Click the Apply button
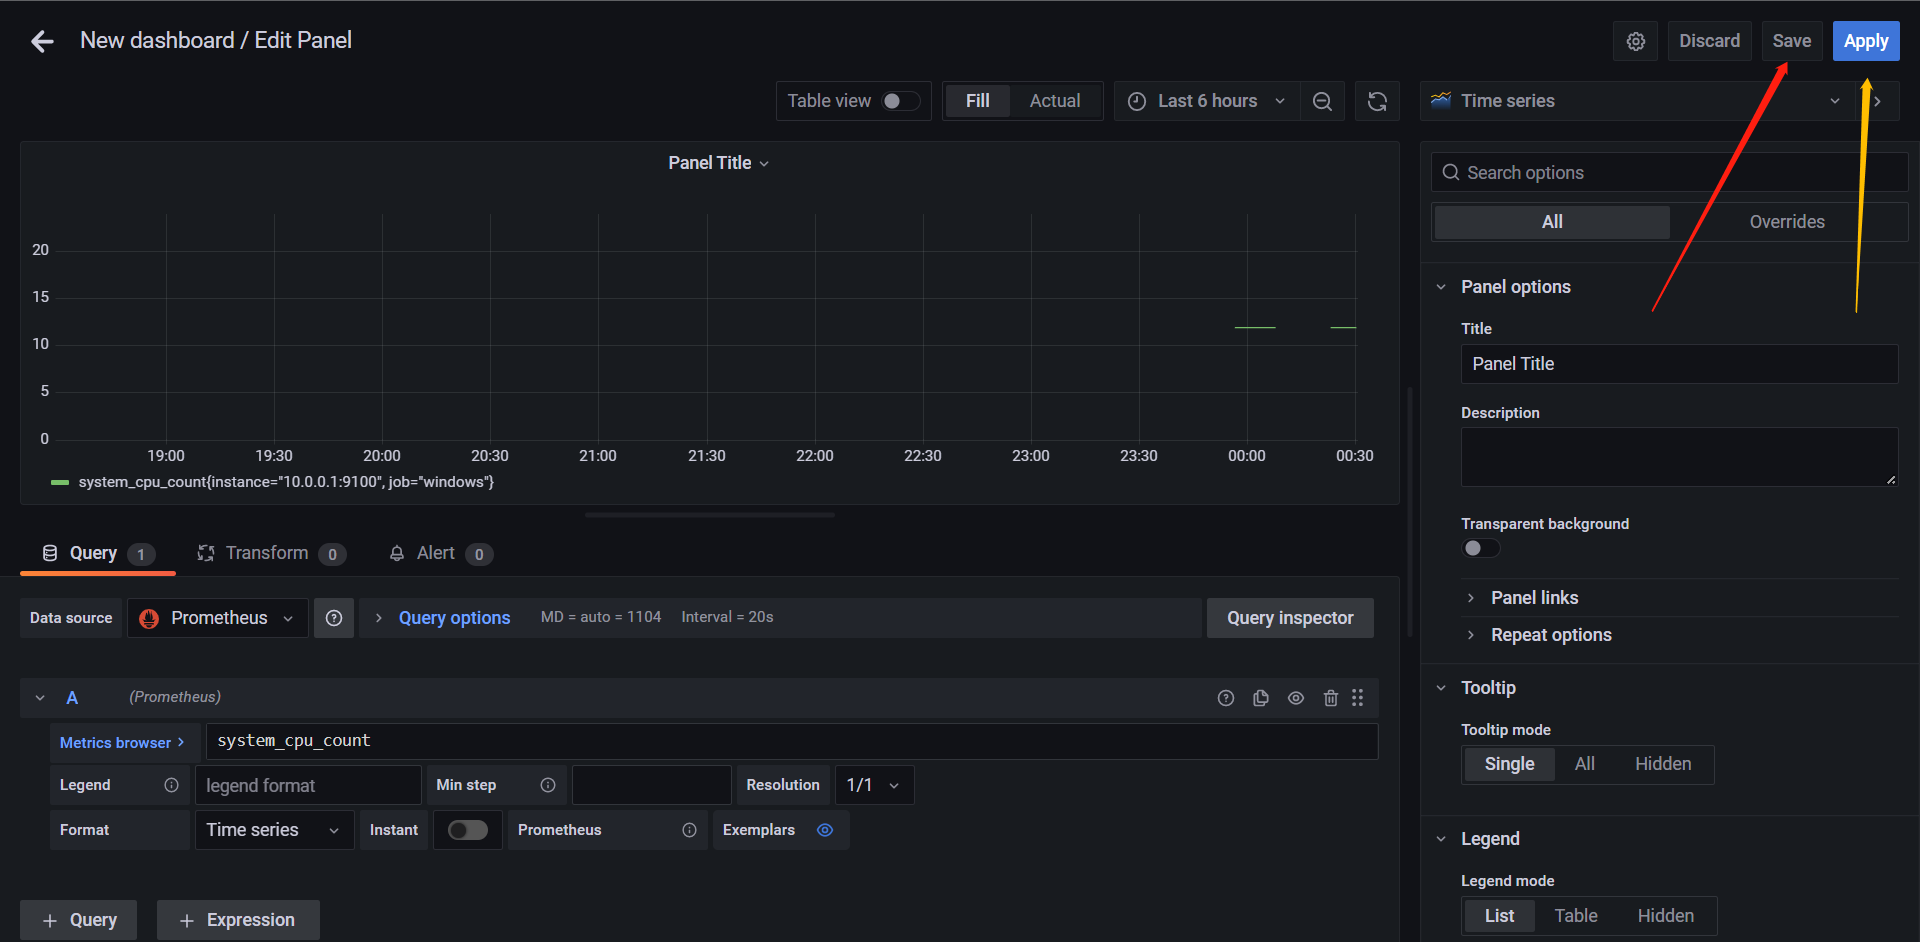 tap(1866, 41)
